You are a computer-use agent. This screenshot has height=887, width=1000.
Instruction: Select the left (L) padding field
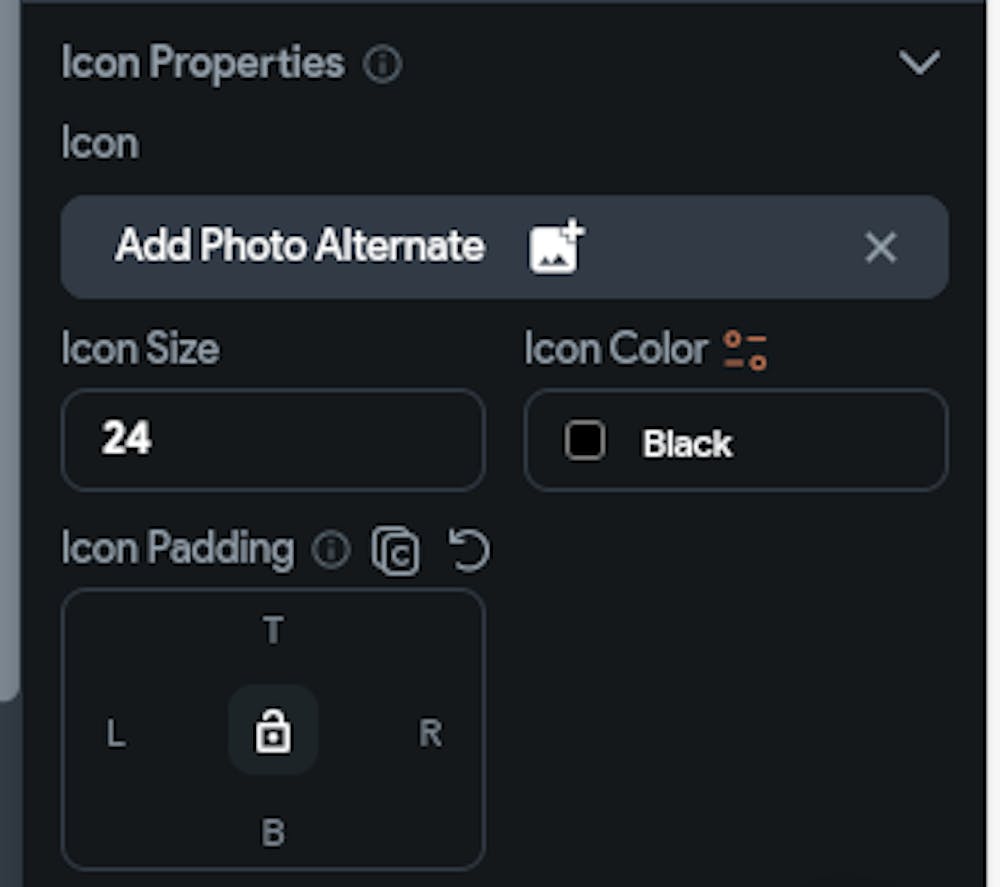(116, 734)
